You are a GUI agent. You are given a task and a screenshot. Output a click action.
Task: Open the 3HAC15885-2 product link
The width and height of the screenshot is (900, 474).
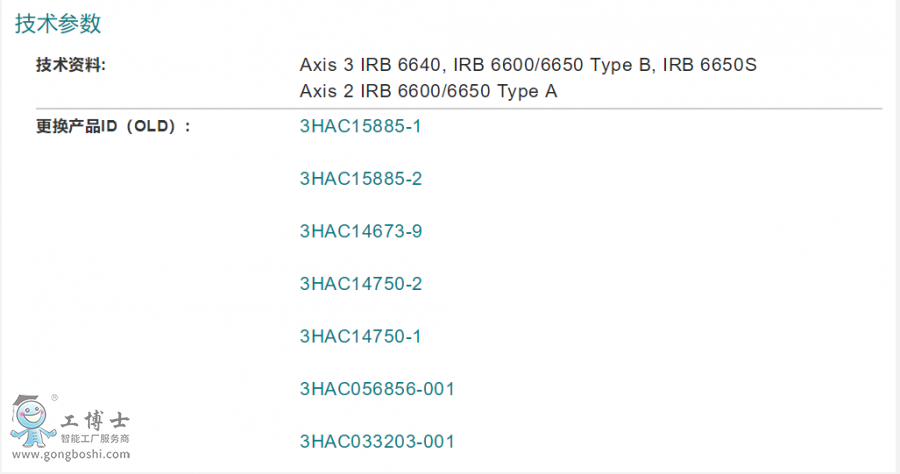point(360,179)
